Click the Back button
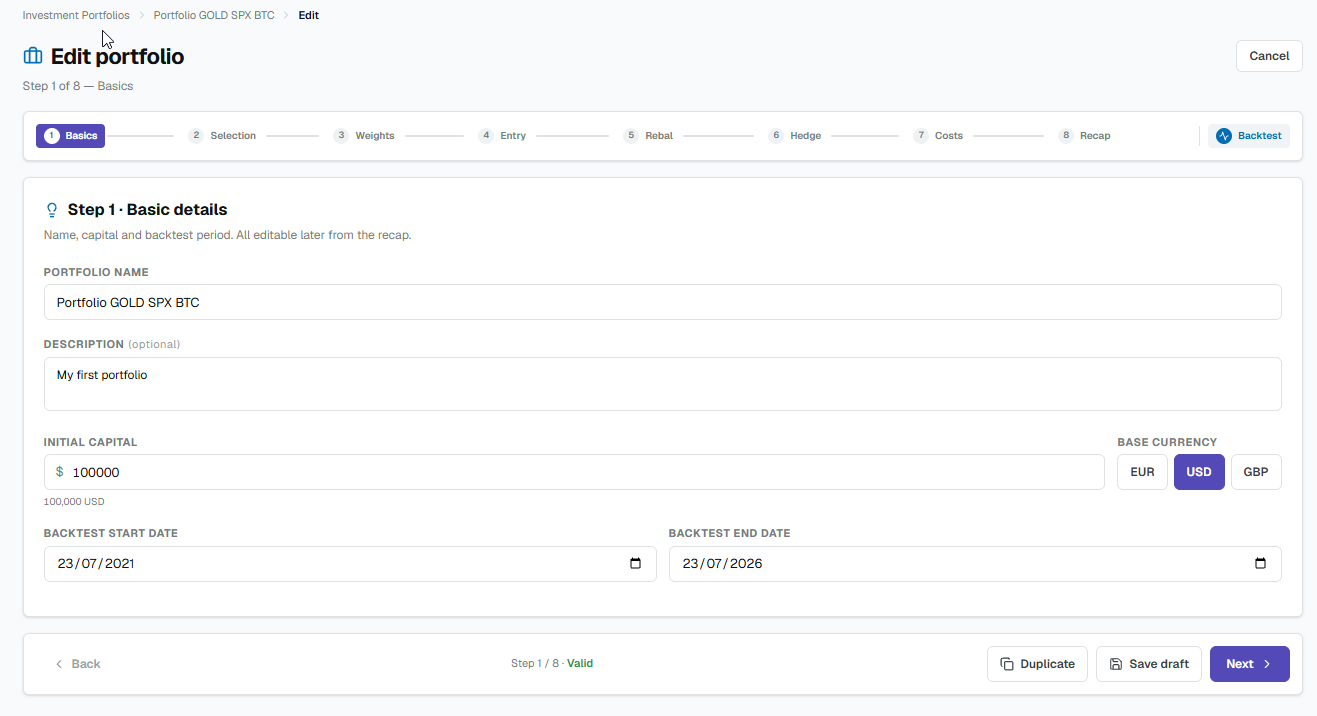 [77, 664]
